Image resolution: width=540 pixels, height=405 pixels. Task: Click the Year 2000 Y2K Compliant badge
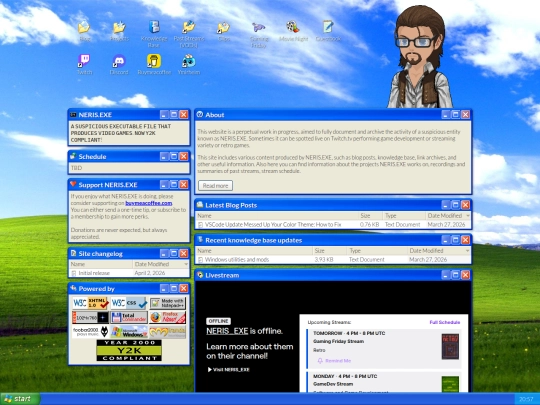129,350
